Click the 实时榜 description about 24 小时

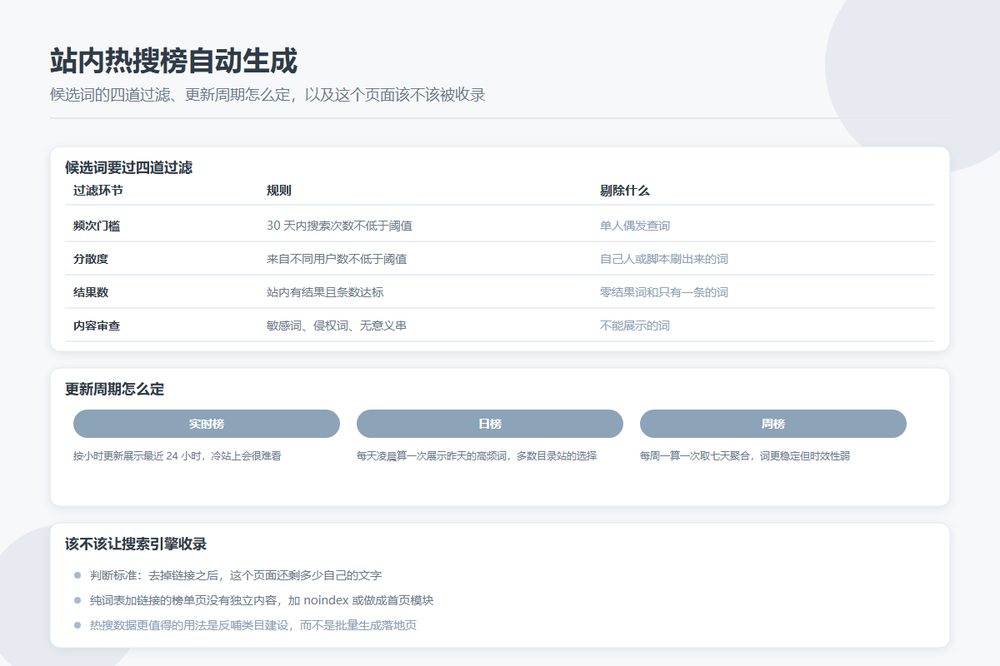tap(177, 456)
